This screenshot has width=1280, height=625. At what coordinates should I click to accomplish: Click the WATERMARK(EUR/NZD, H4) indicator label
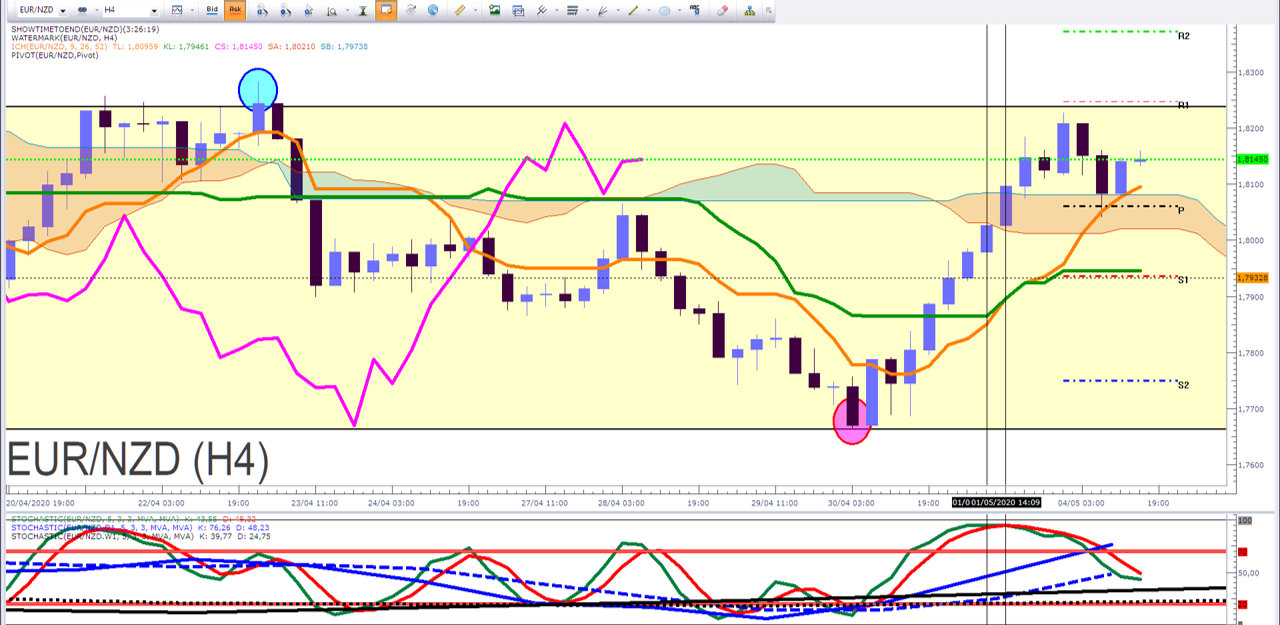[64, 38]
